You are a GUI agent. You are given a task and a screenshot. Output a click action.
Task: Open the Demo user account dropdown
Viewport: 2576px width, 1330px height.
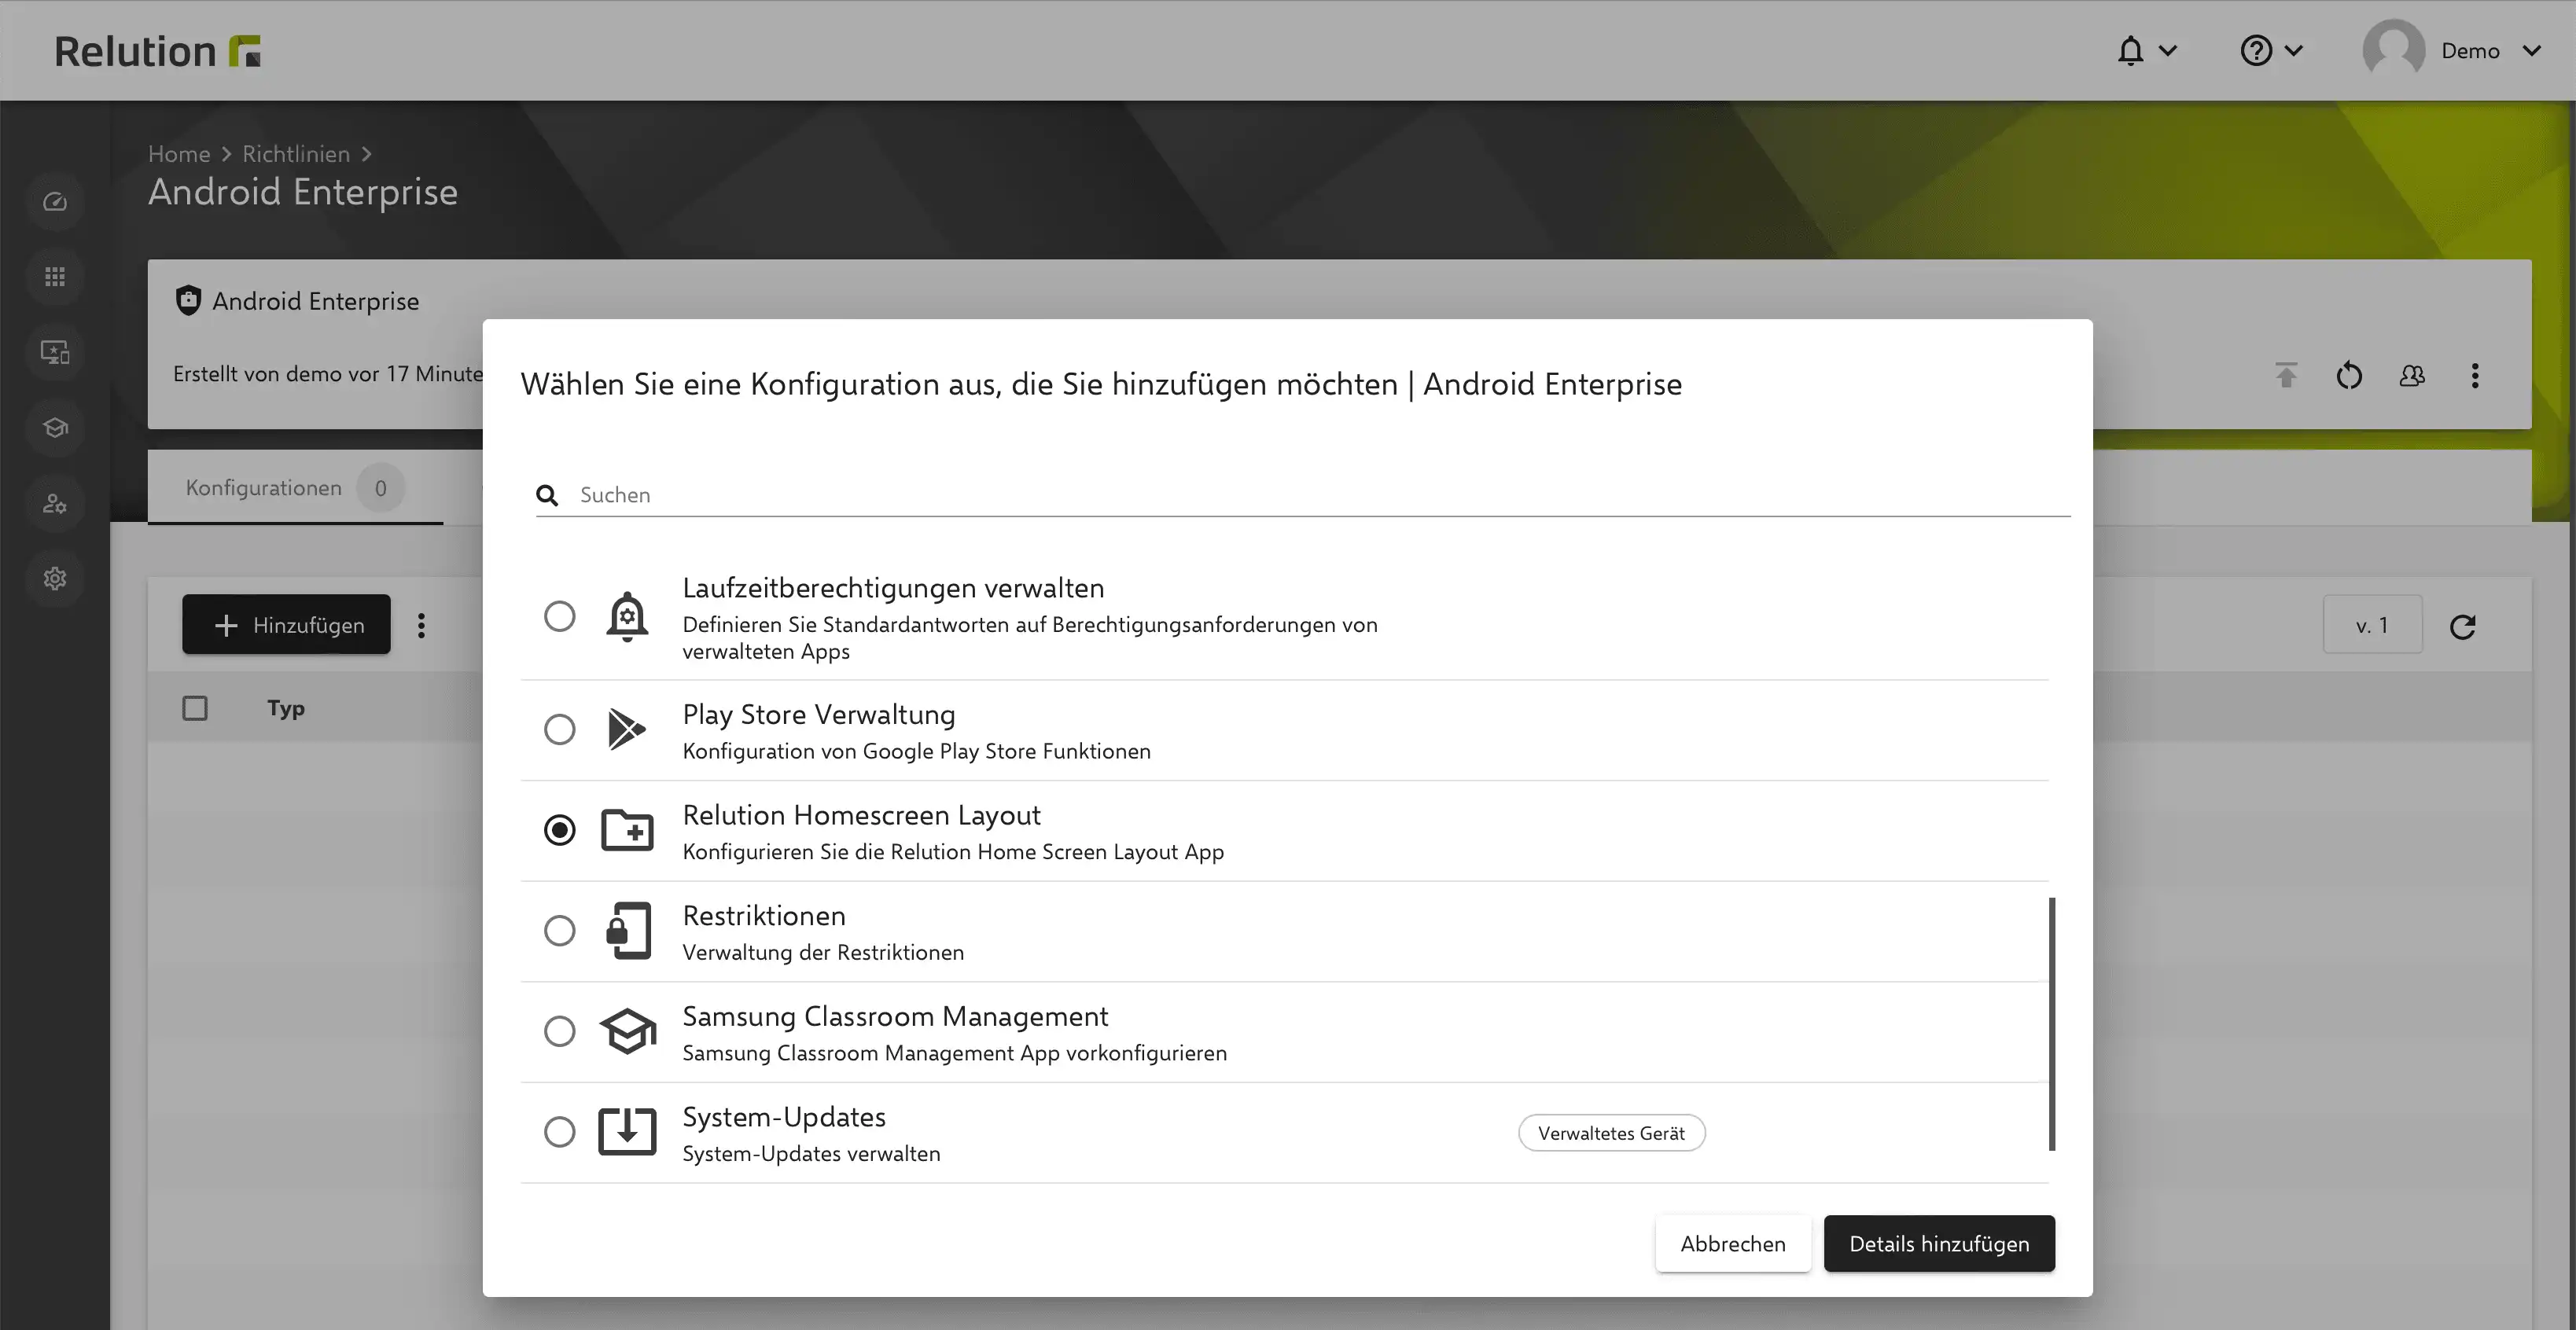pos(2452,50)
